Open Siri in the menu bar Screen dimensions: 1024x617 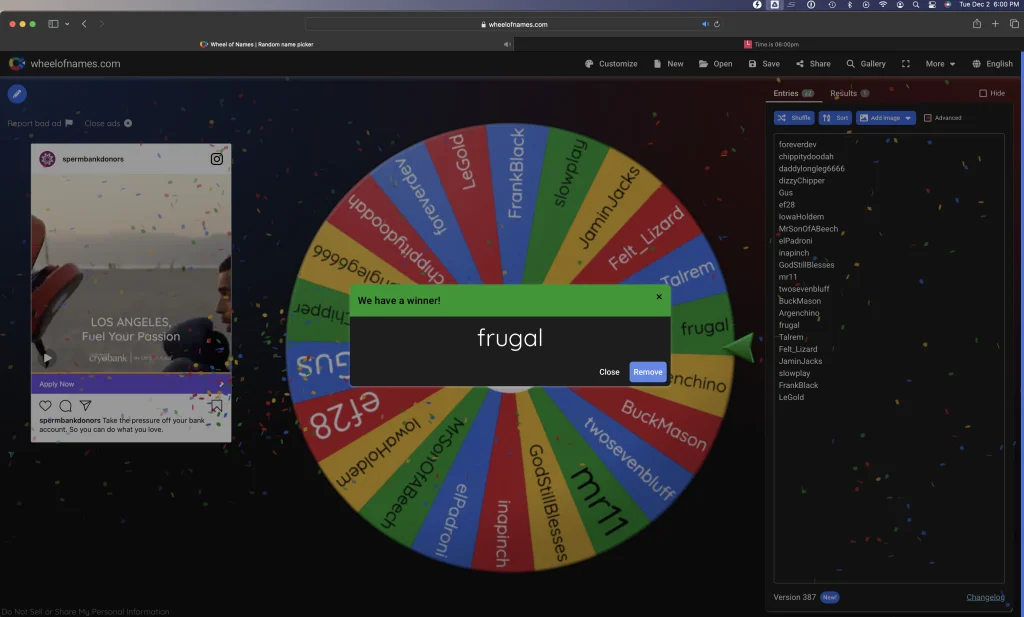(948, 5)
